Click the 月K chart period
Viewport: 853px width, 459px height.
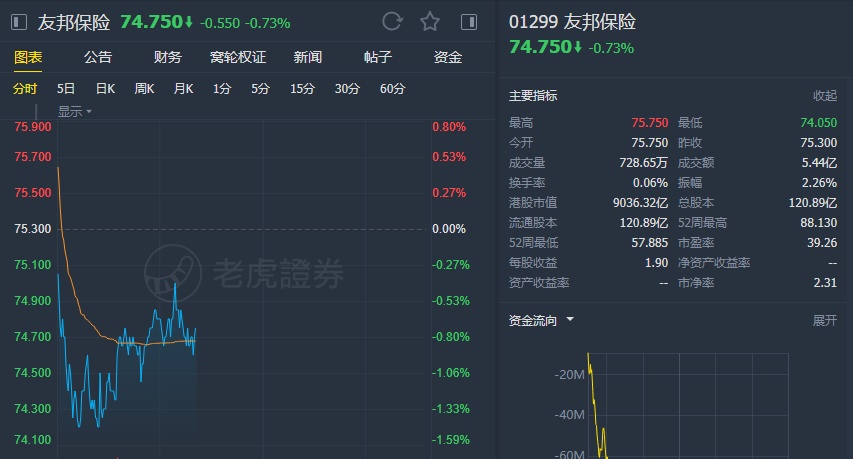(x=183, y=89)
